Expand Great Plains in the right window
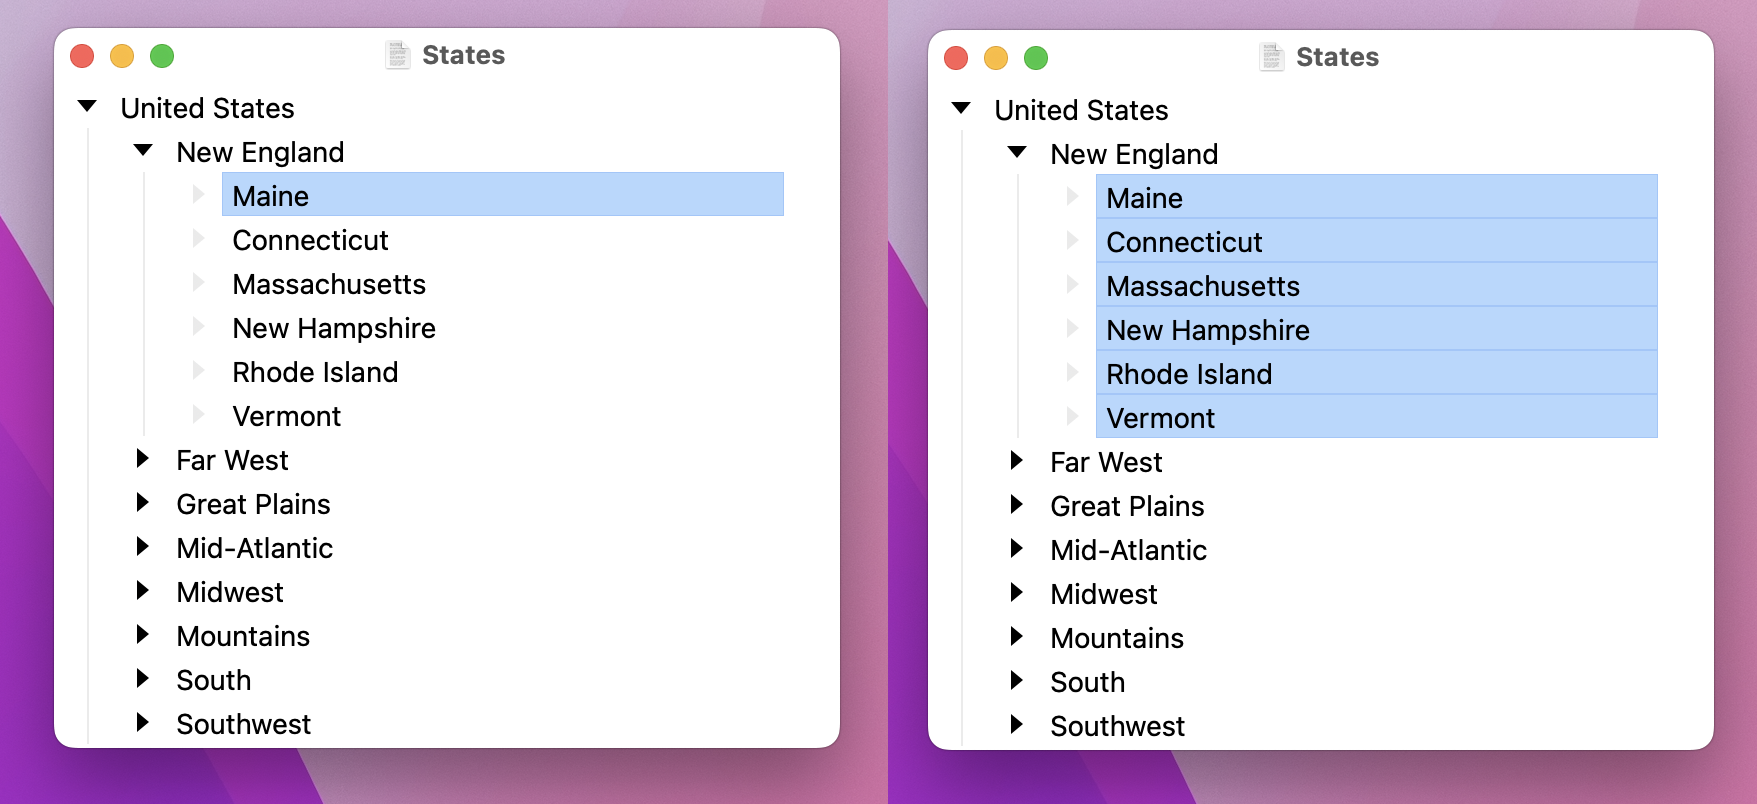Viewport: 1757px width, 804px height. [x=1017, y=505]
